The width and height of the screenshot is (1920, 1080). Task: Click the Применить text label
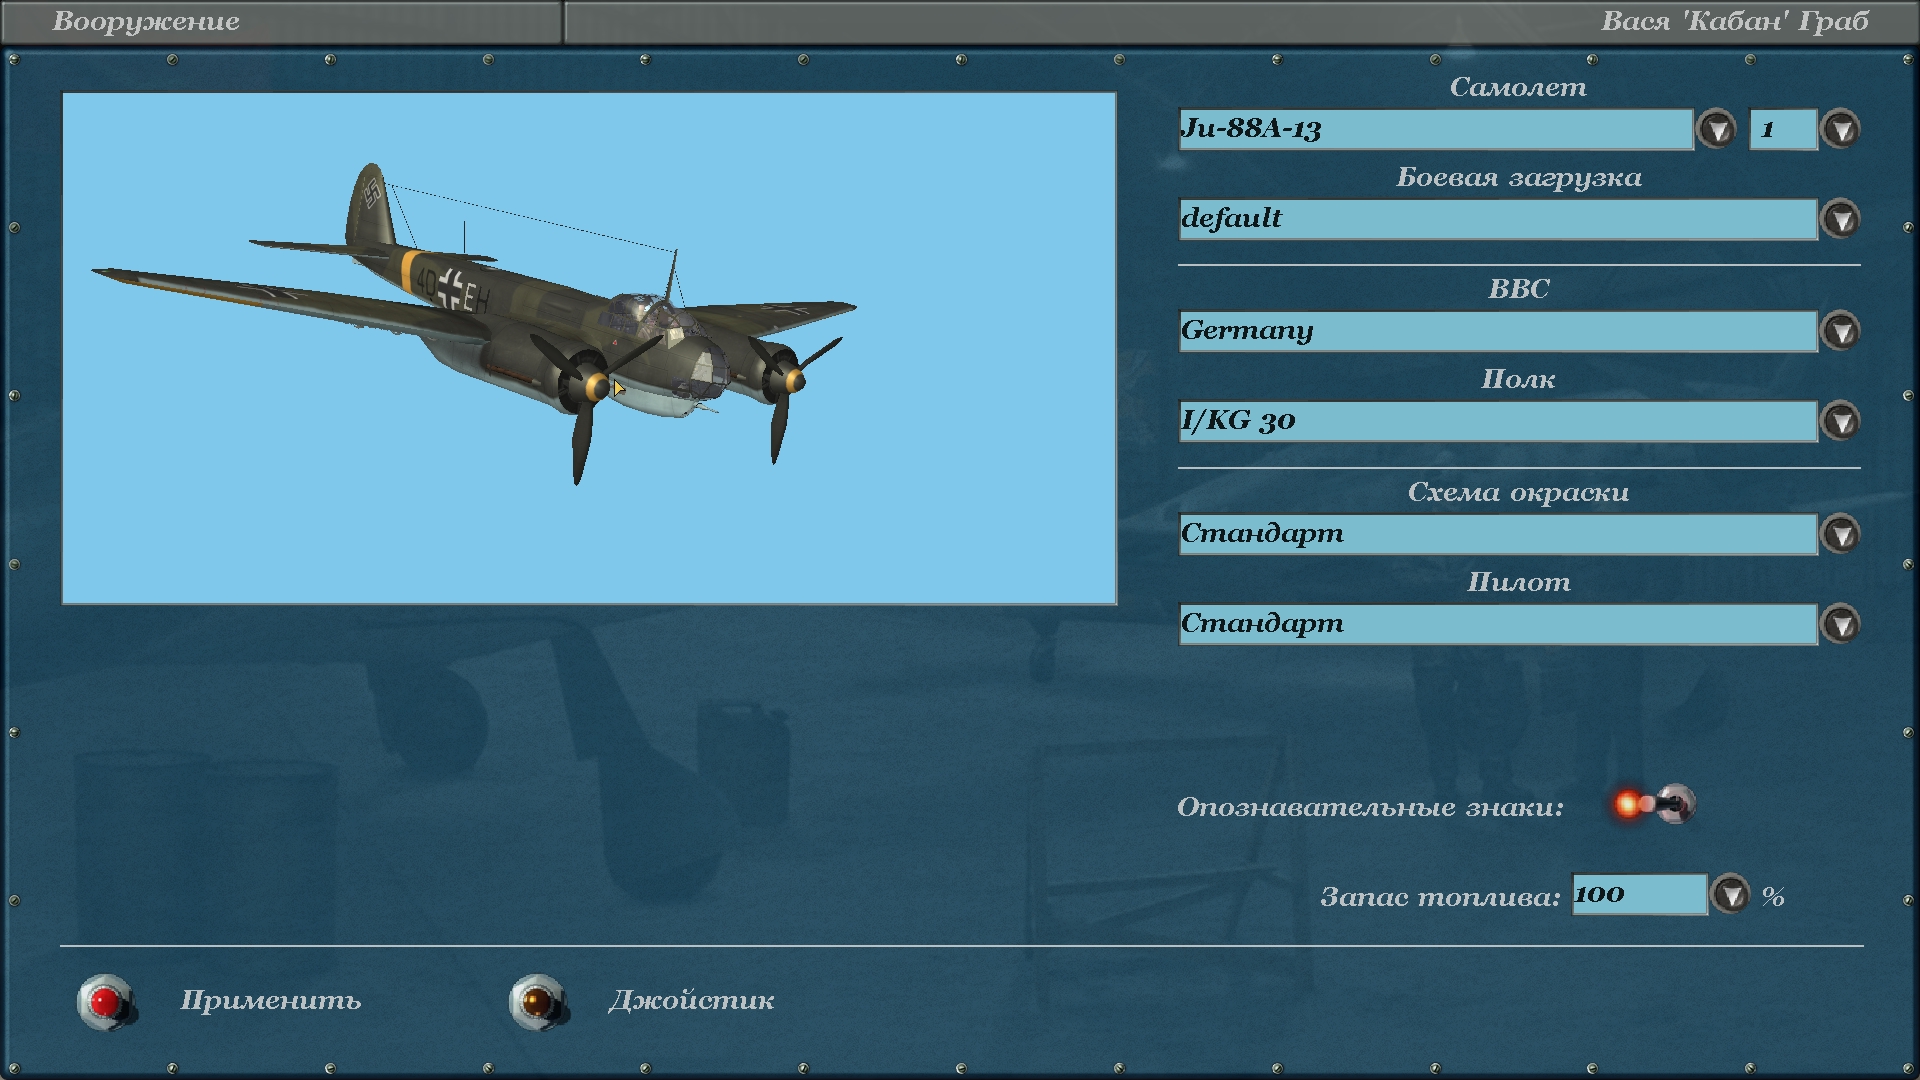[x=270, y=1001]
